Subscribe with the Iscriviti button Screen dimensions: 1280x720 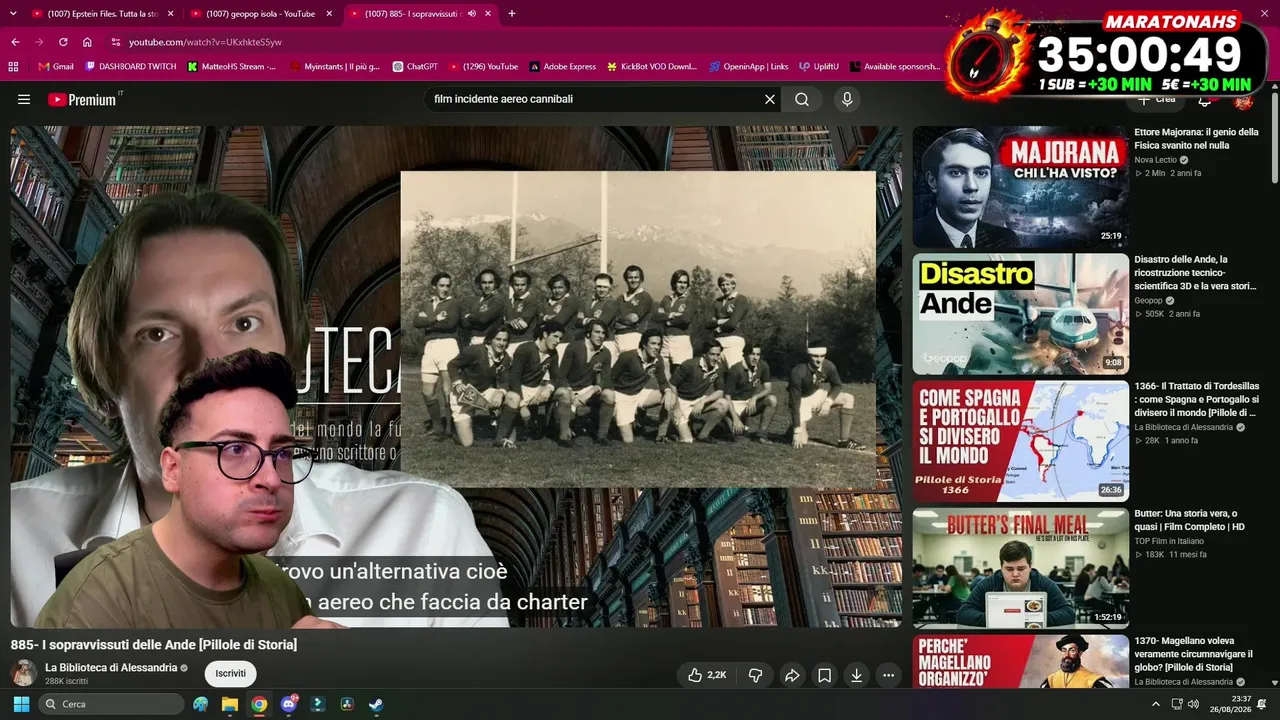click(231, 674)
